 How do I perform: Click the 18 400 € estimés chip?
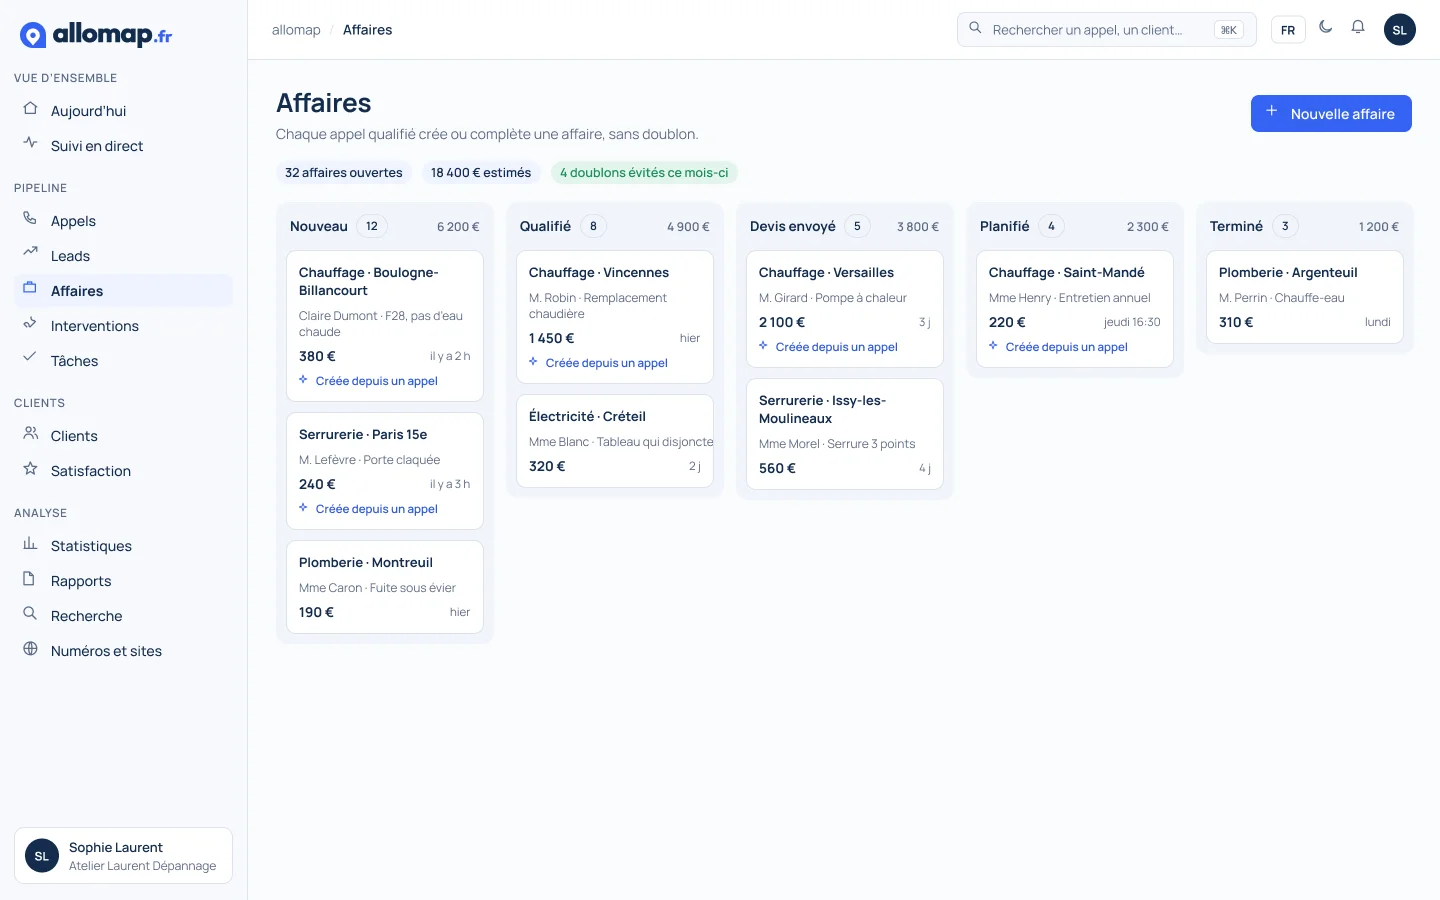pos(481,173)
